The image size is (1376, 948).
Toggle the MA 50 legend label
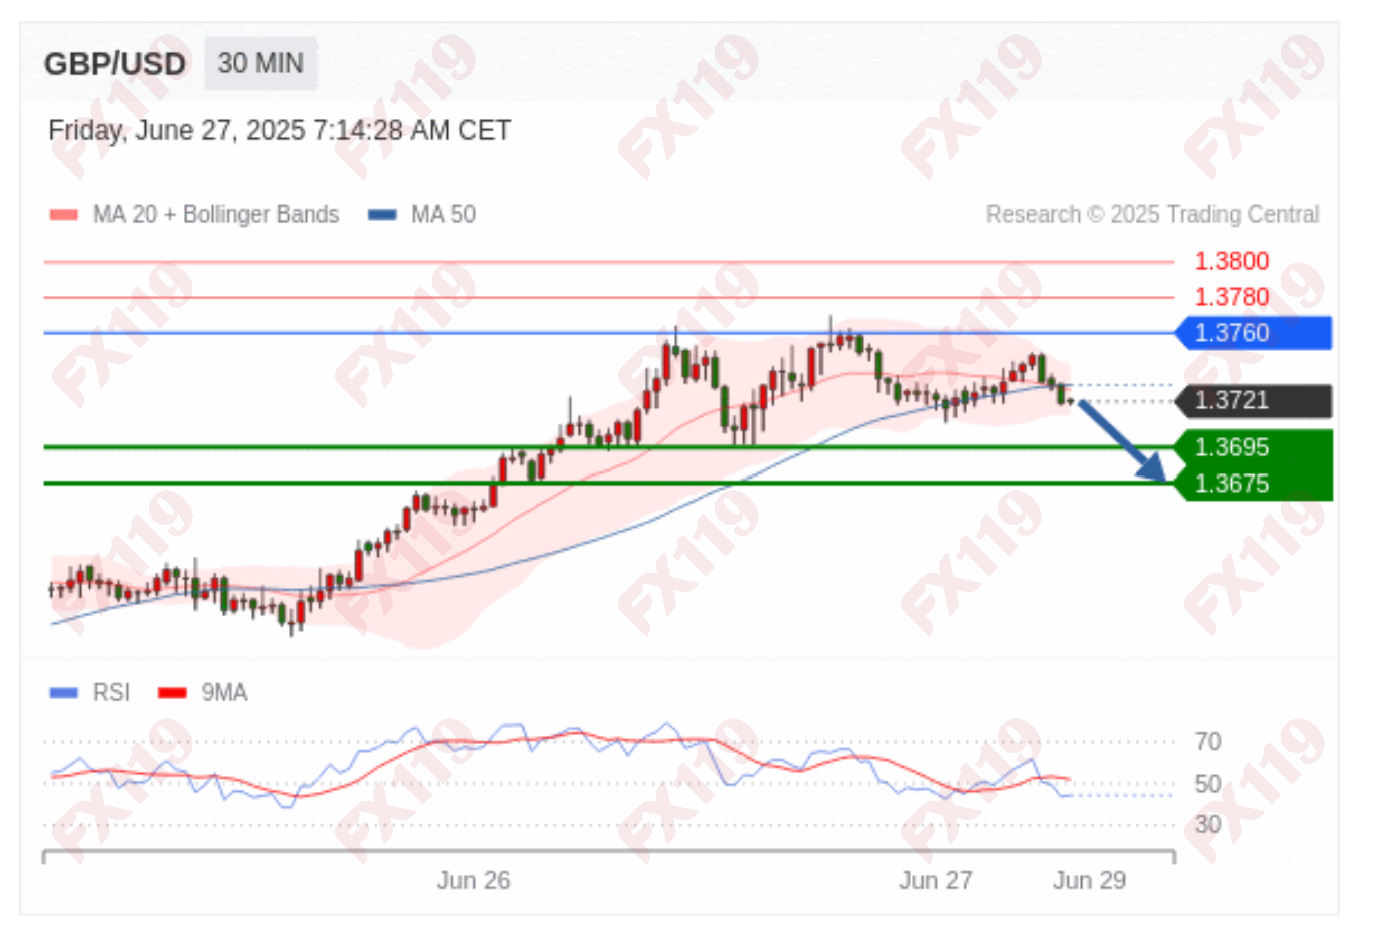tap(444, 215)
